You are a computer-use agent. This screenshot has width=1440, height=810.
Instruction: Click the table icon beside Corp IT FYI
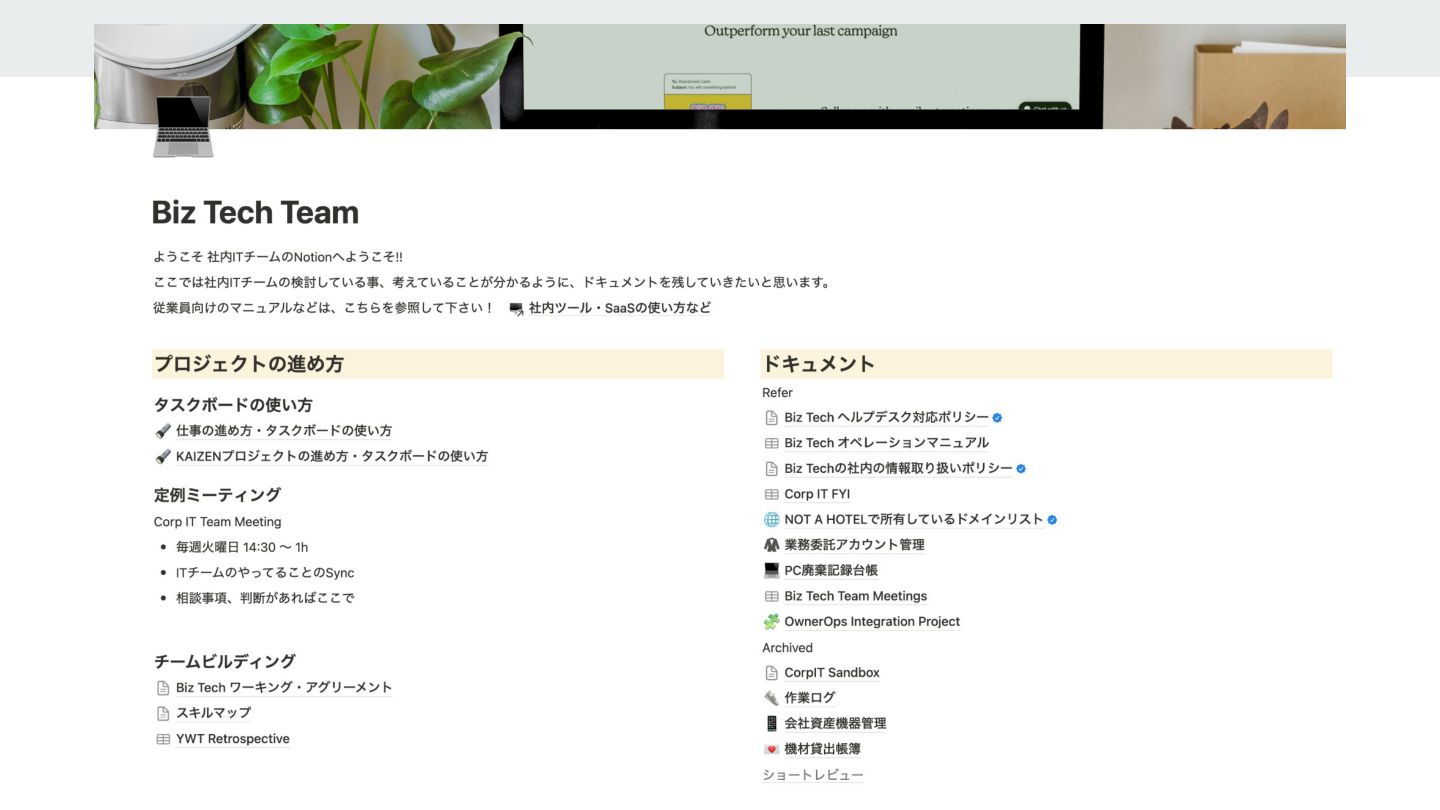(771, 494)
